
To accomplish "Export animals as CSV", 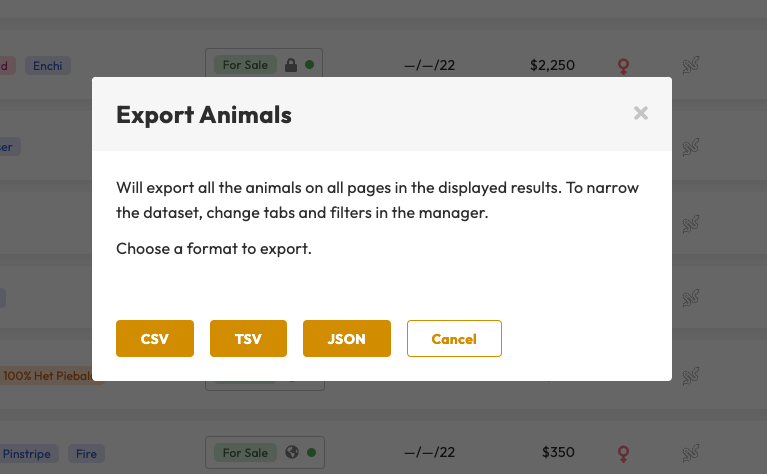I will (154, 339).
